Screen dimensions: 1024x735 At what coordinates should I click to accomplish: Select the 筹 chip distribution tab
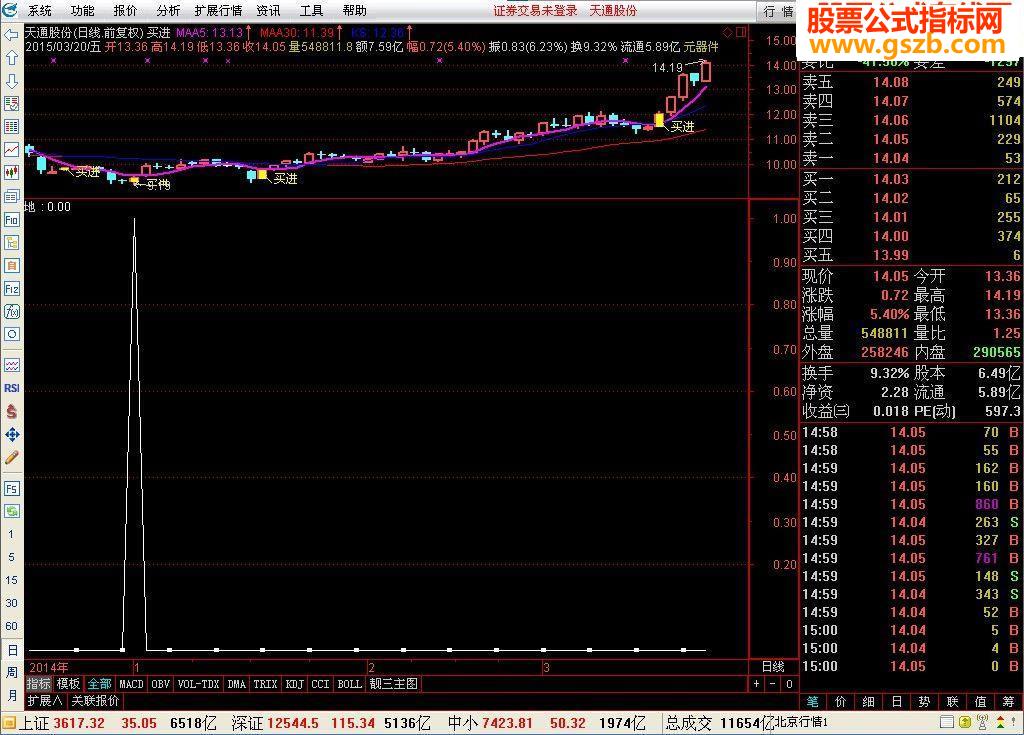[x=1009, y=702]
